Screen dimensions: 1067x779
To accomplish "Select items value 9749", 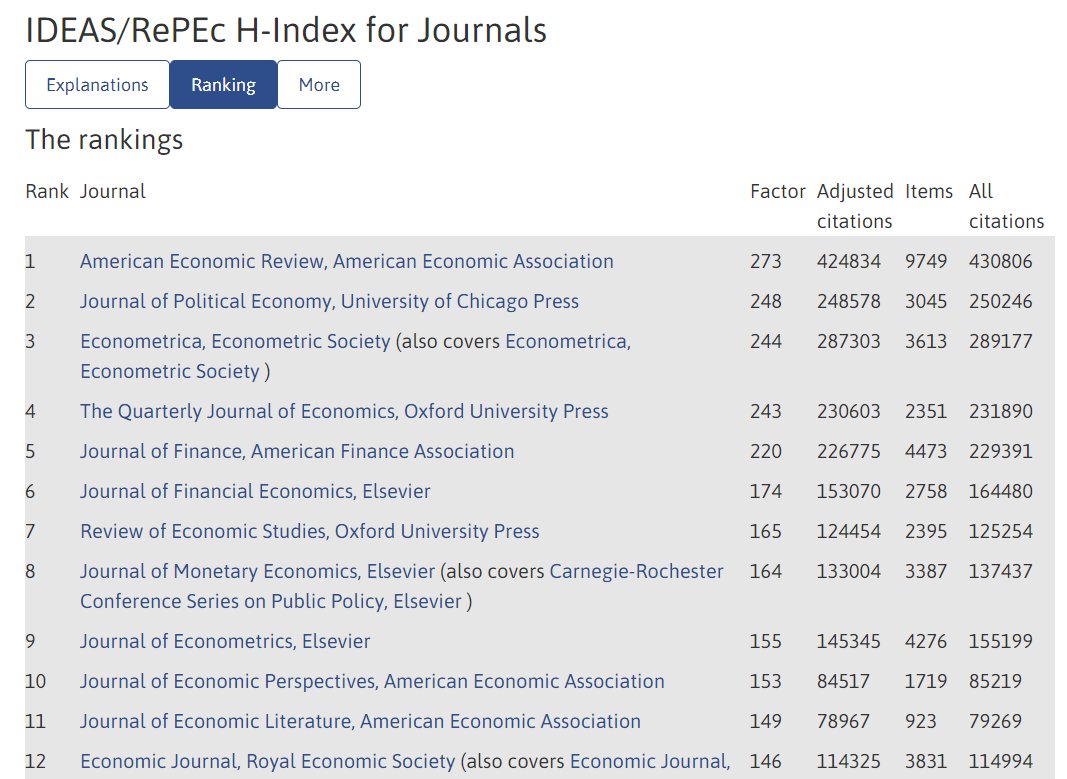I will tap(925, 261).
